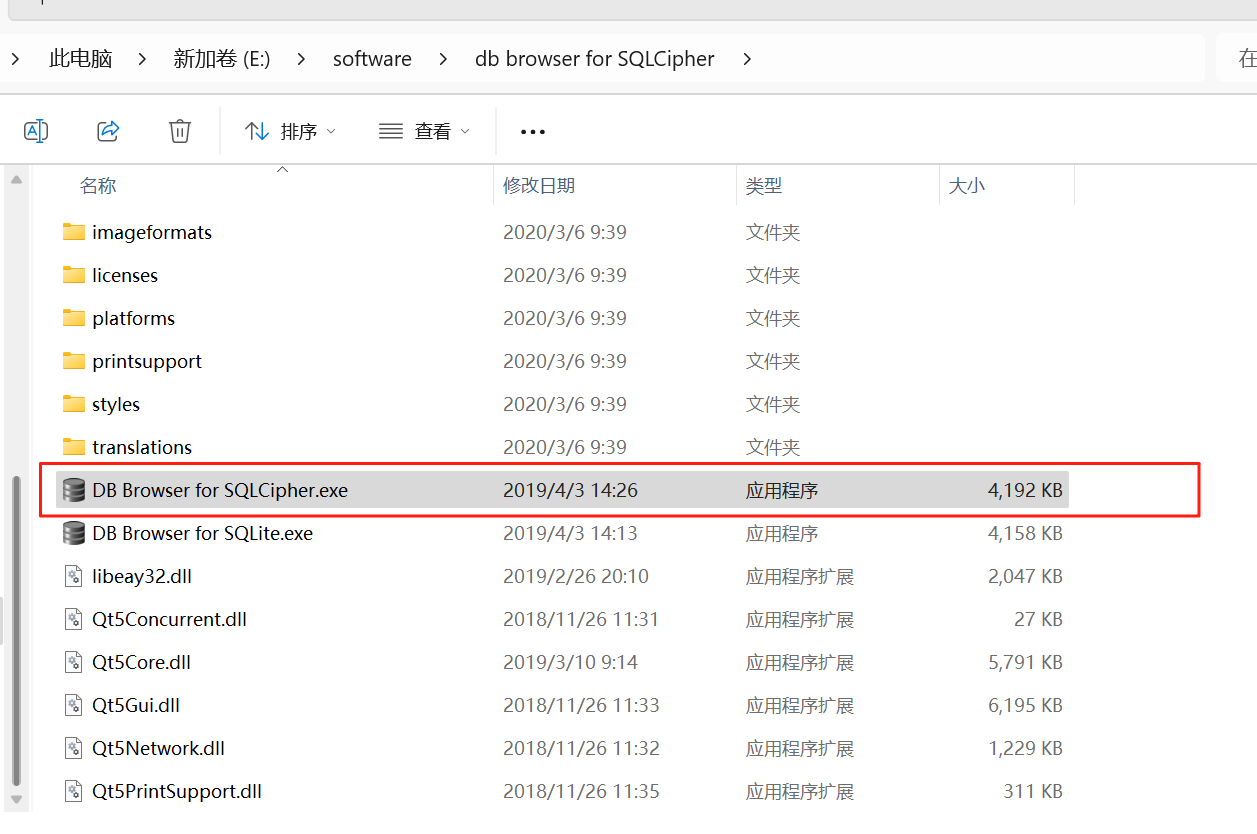The height and width of the screenshot is (834, 1257).
Task: Open the 查看 view dropdown
Action: pos(425,131)
